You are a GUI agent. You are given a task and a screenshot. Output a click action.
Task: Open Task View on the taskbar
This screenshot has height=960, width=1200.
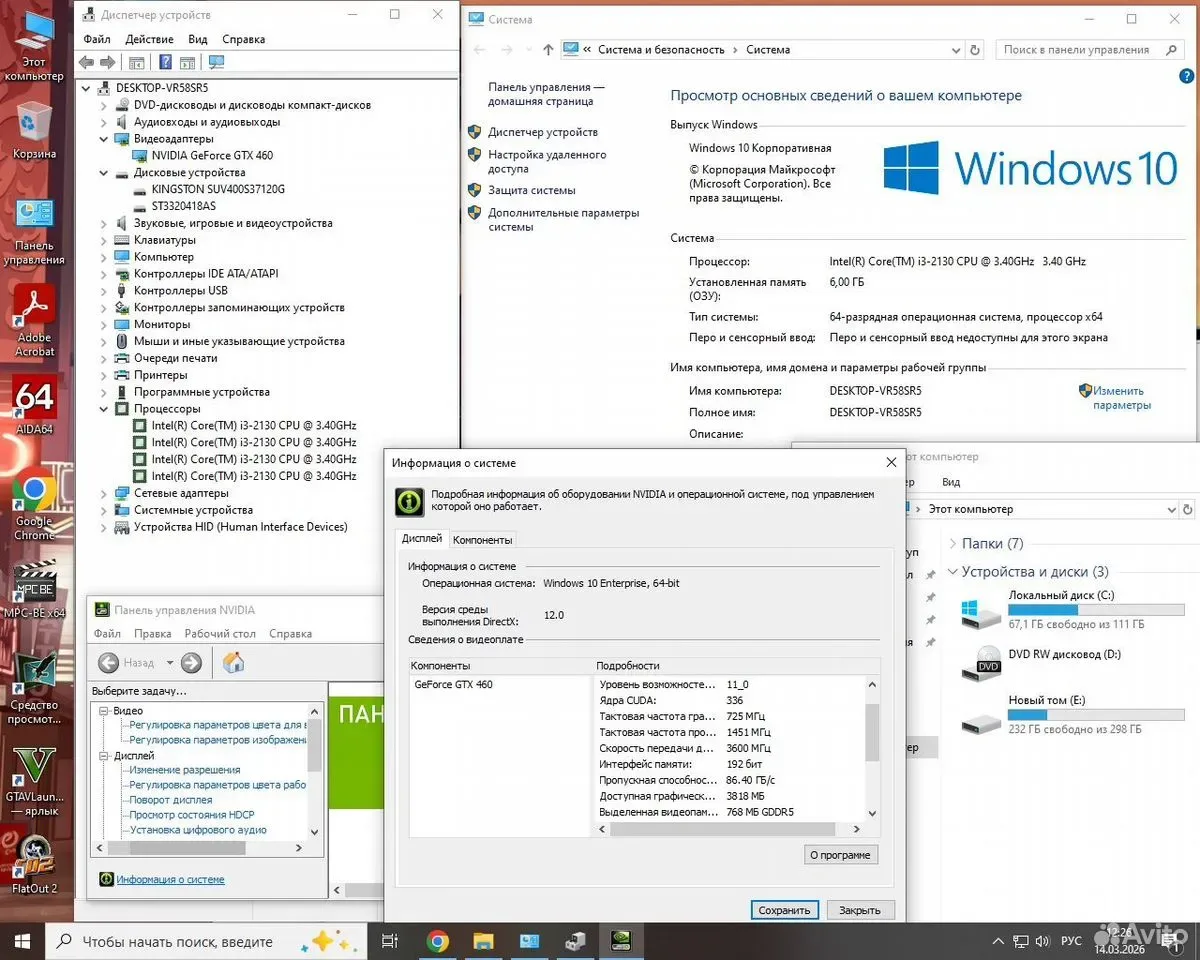click(x=390, y=941)
